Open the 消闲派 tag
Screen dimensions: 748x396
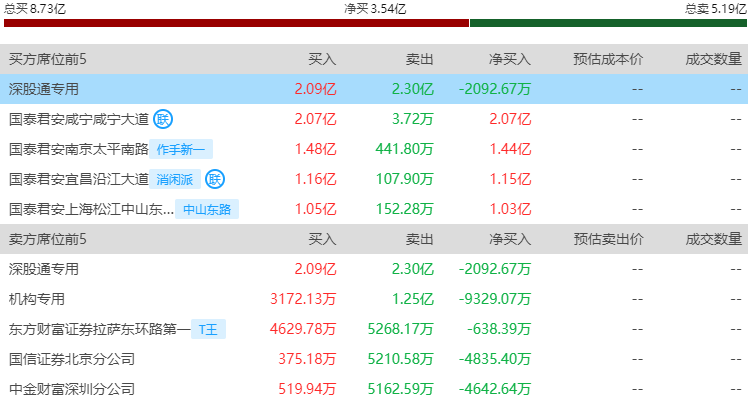tap(175, 179)
